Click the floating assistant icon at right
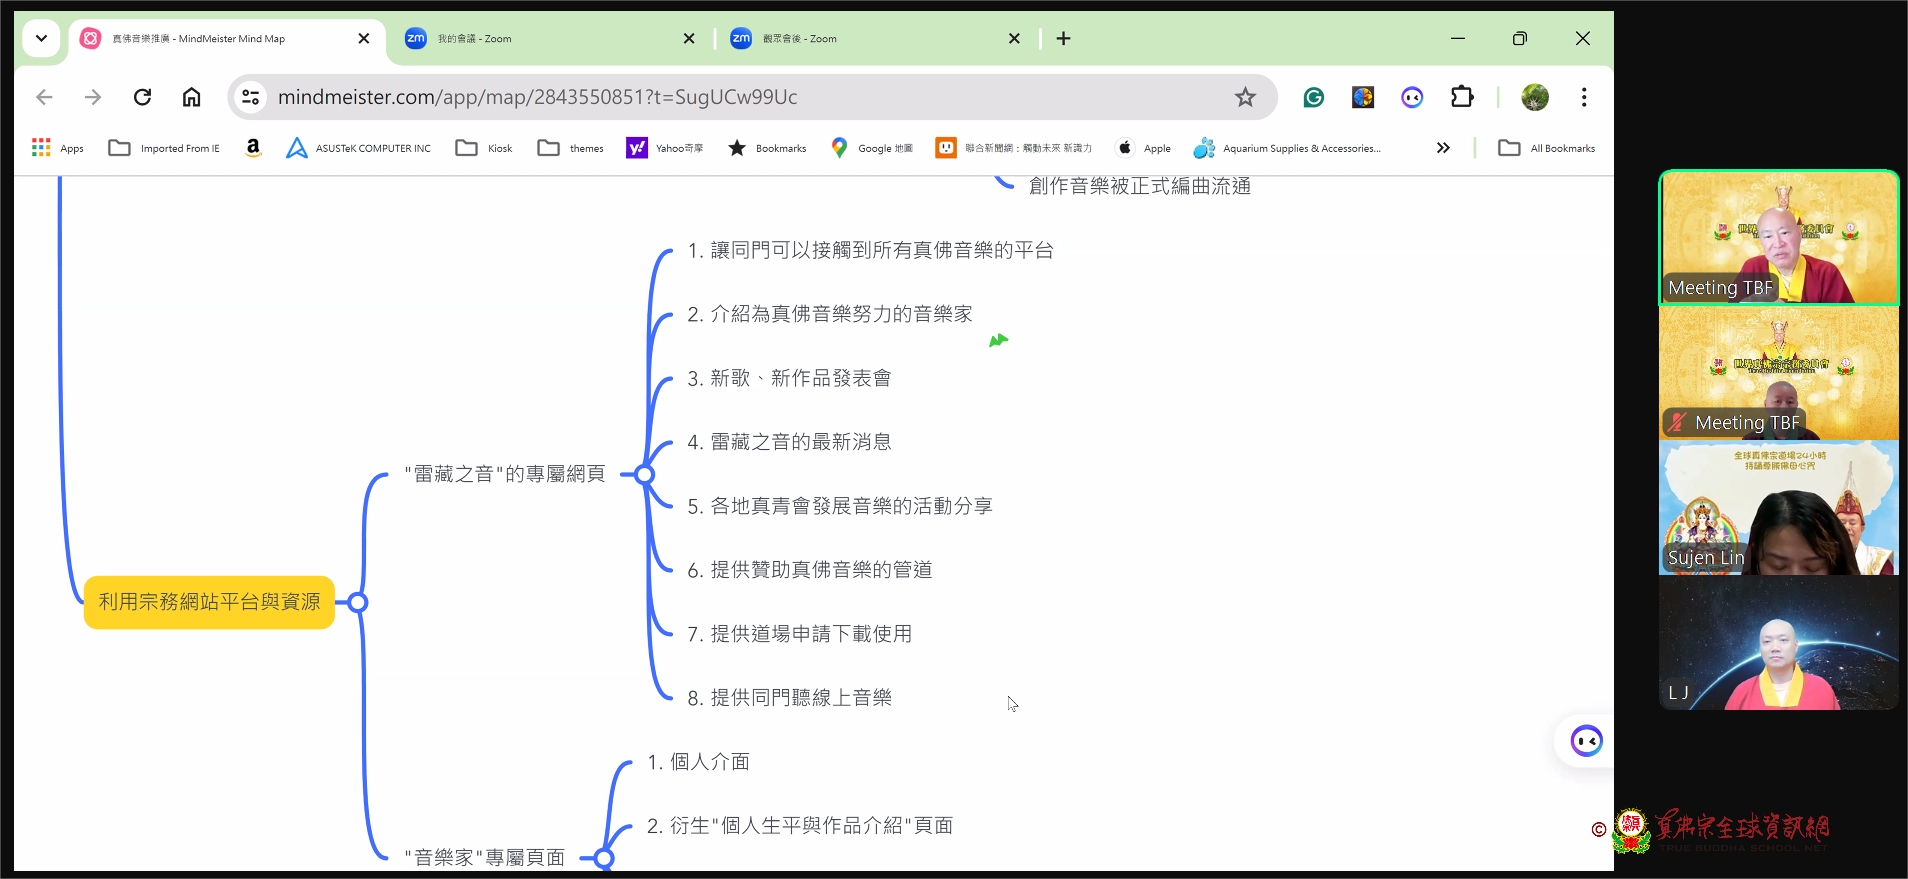1908x879 pixels. click(1586, 741)
